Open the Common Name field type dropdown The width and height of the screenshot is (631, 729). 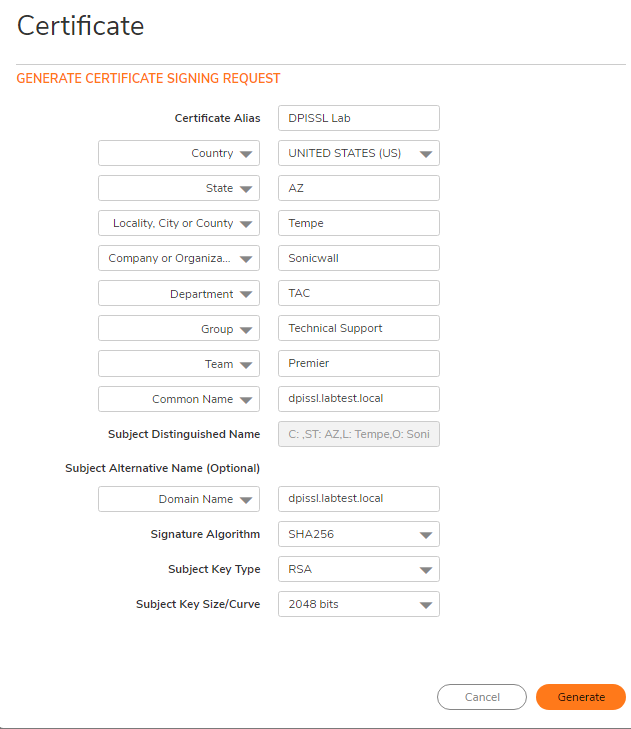[179, 399]
